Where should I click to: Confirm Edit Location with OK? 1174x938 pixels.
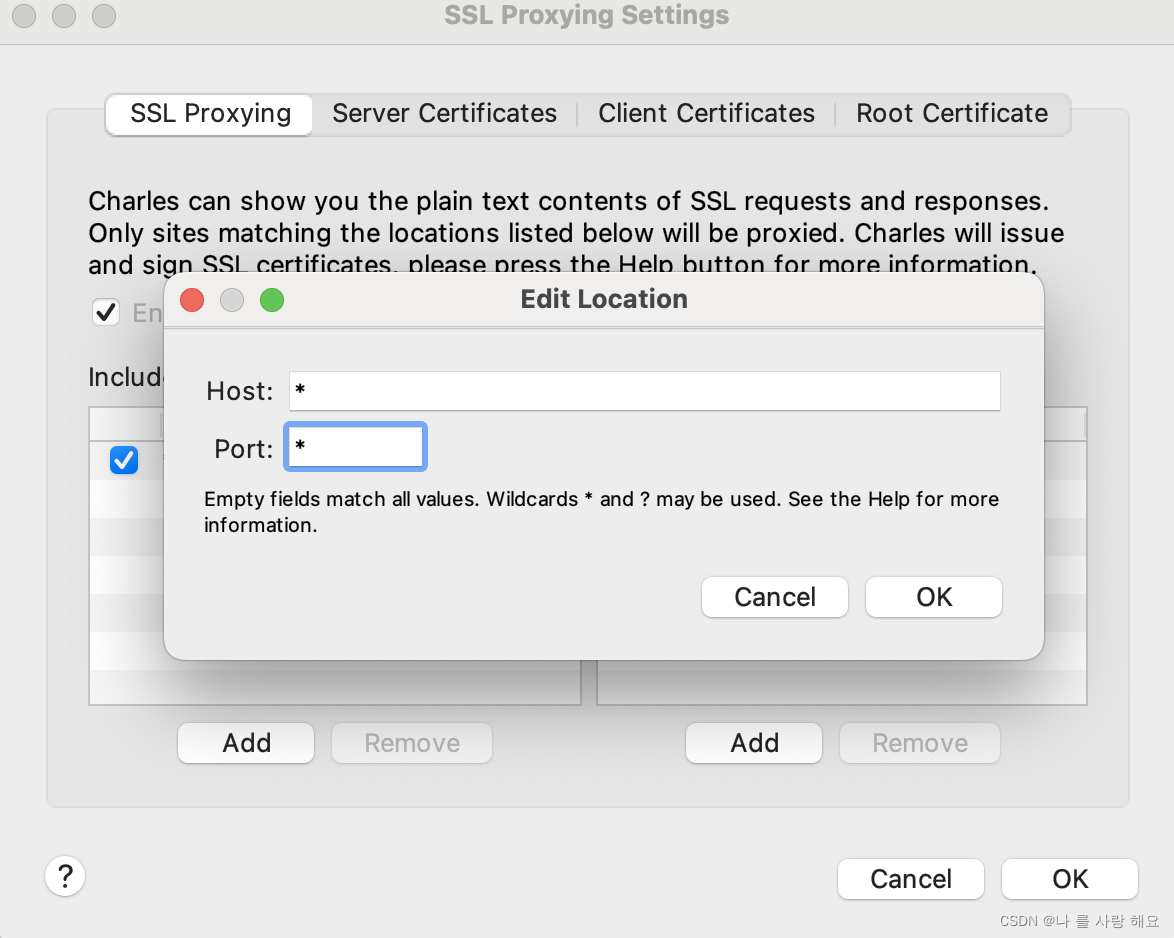[934, 597]
